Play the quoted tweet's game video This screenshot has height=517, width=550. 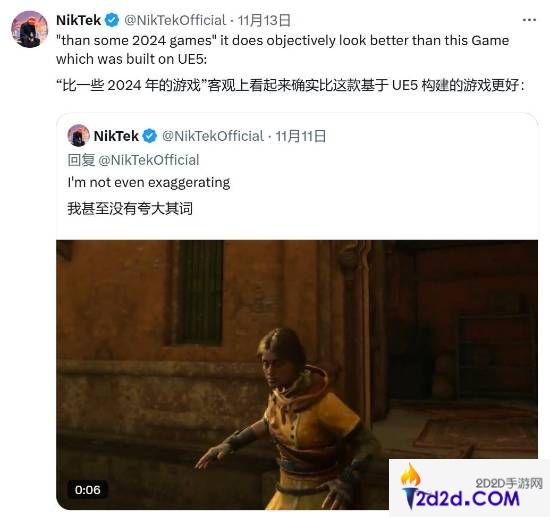297,375
